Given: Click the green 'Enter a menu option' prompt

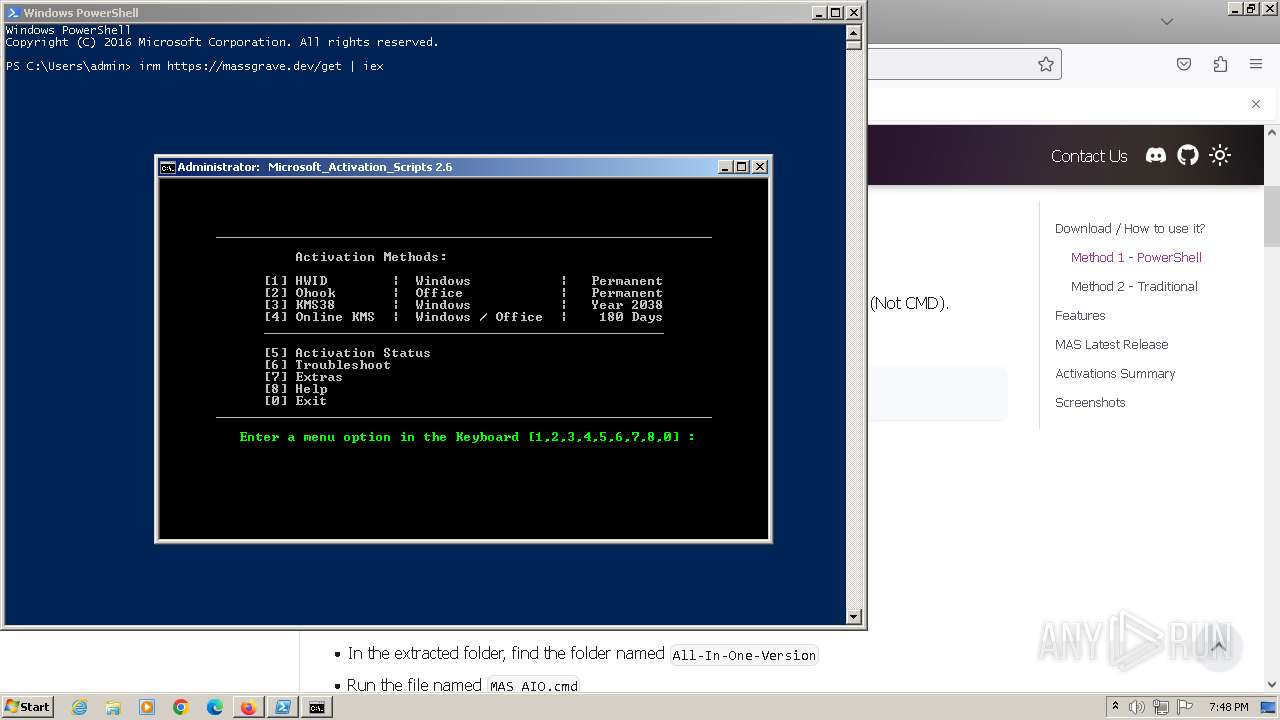Looking at the screenshot, I should tap(467, 437).
